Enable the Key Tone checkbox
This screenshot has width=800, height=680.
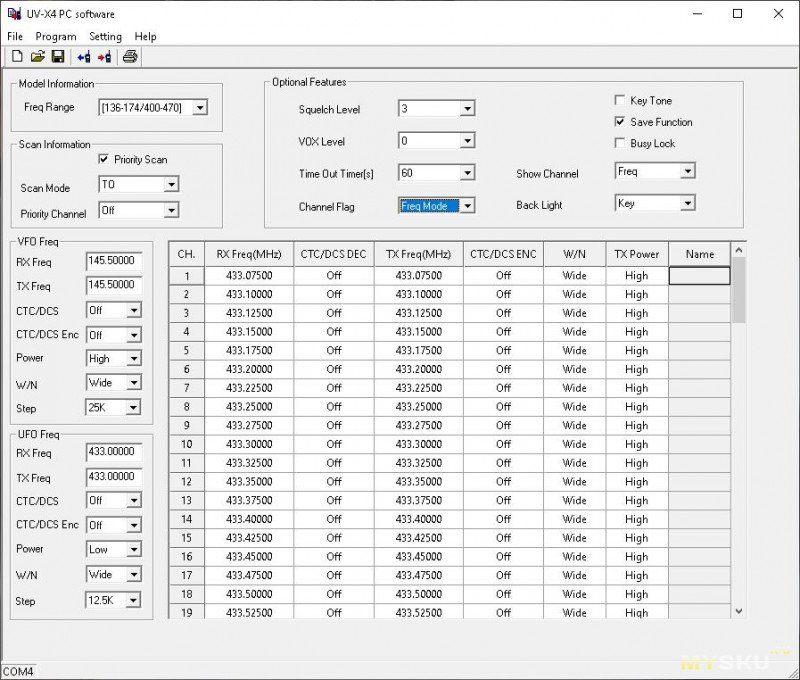coord(620,101)
